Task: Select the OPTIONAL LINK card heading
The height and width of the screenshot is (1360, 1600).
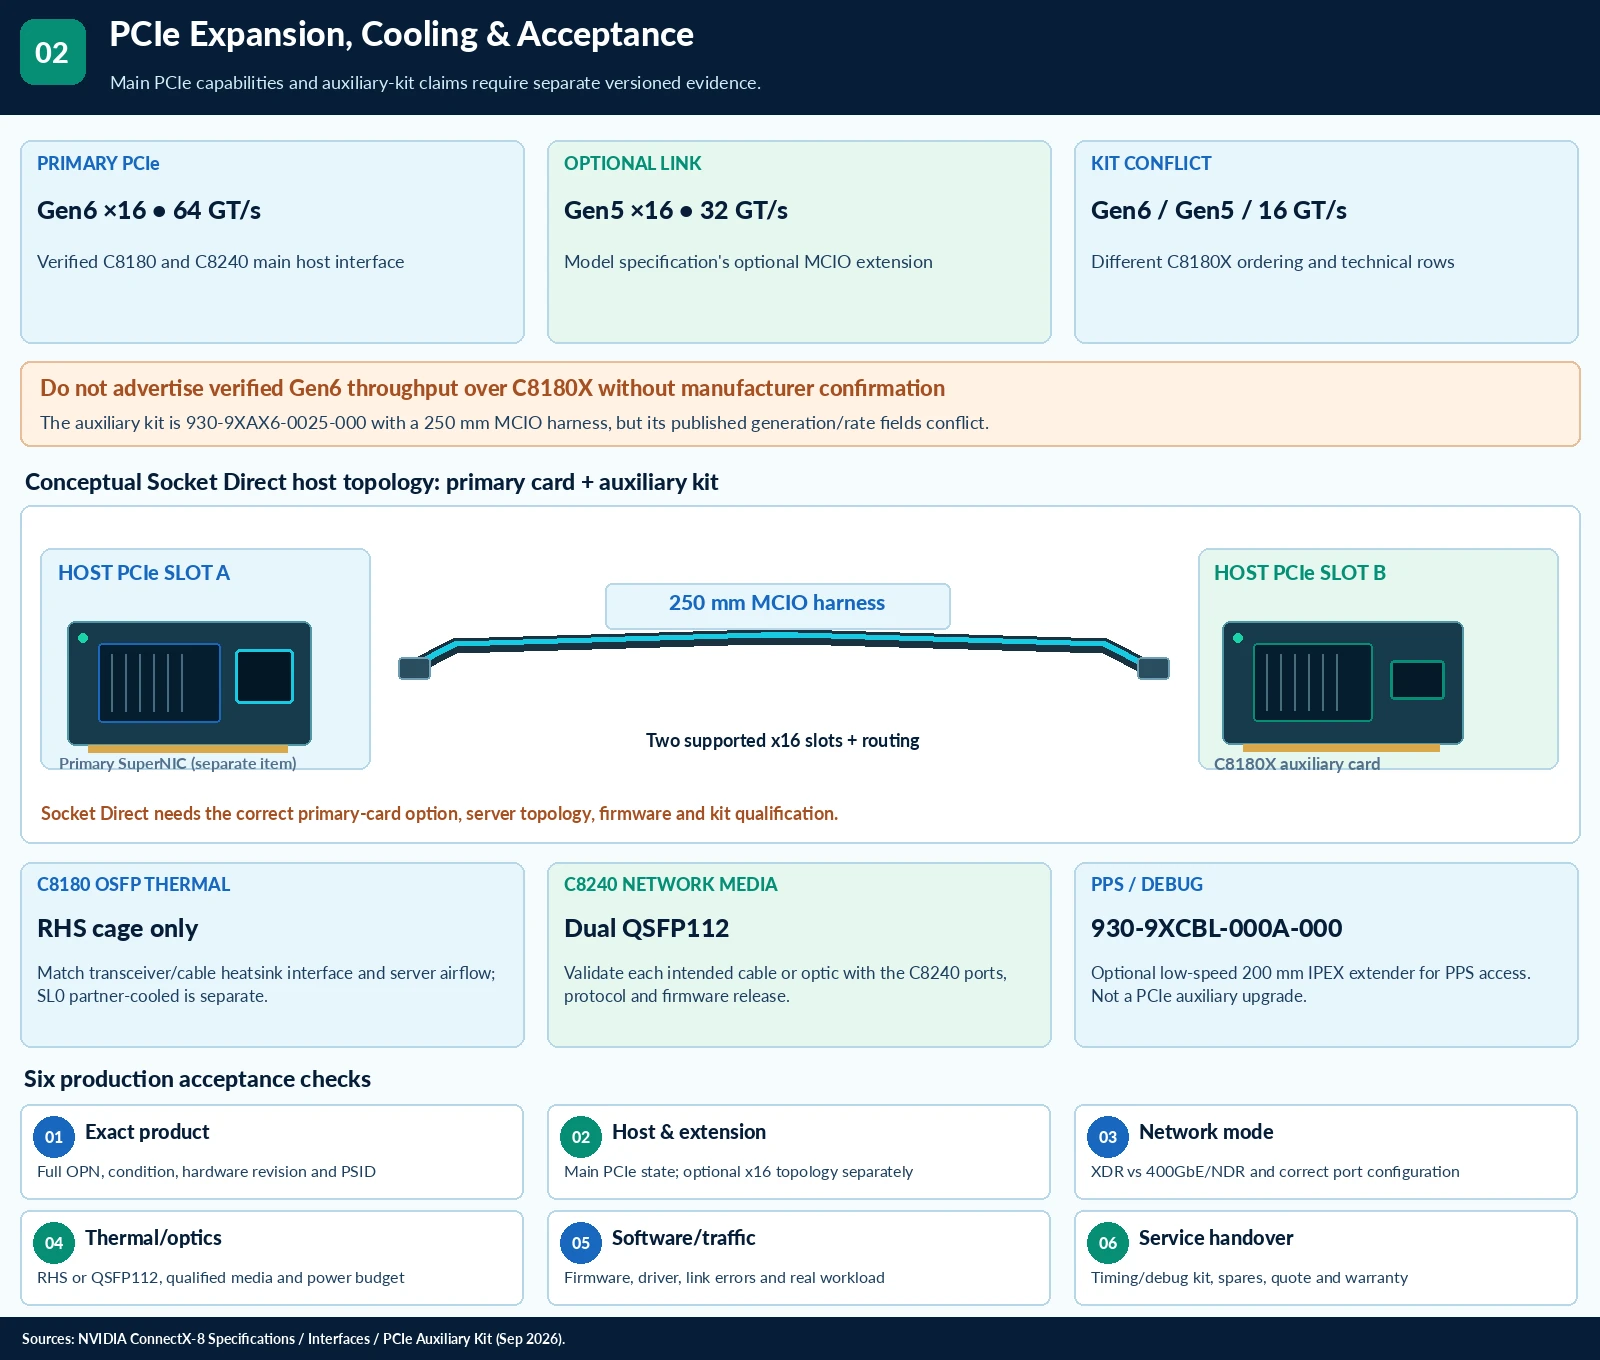Action: pyautogui.click(x=632, y=163)
